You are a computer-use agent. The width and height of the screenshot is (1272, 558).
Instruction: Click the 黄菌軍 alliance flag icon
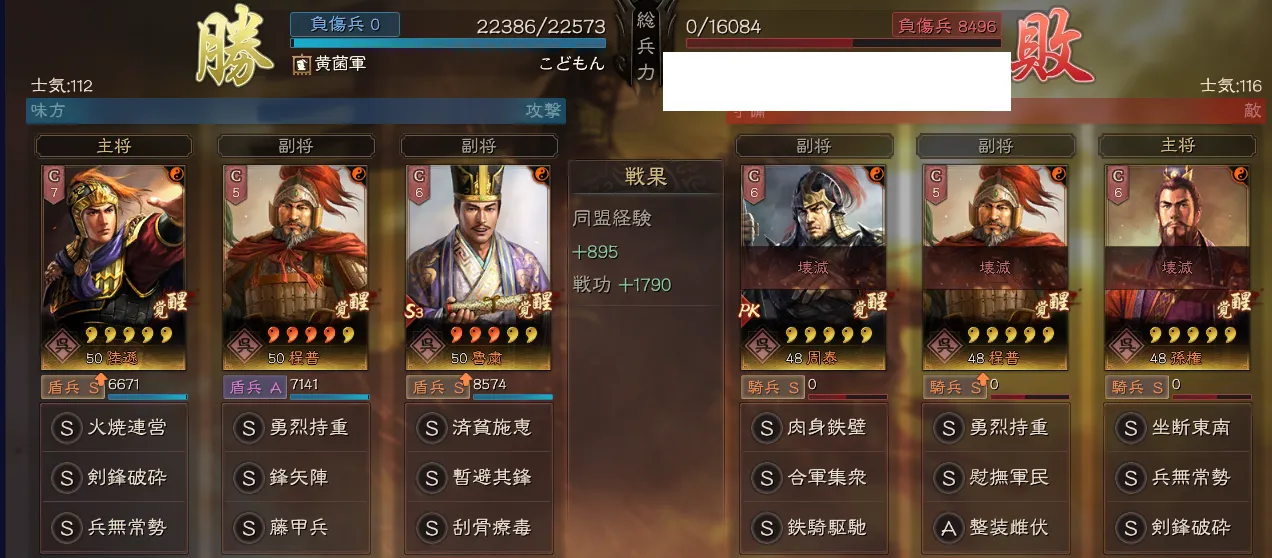[x=301, y=63]
